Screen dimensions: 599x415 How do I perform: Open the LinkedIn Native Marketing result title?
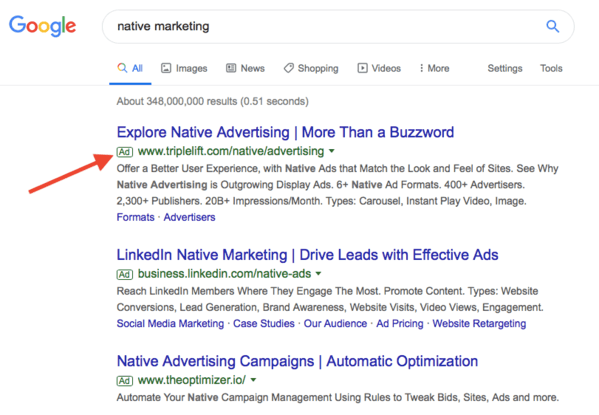tap(308, 255)
